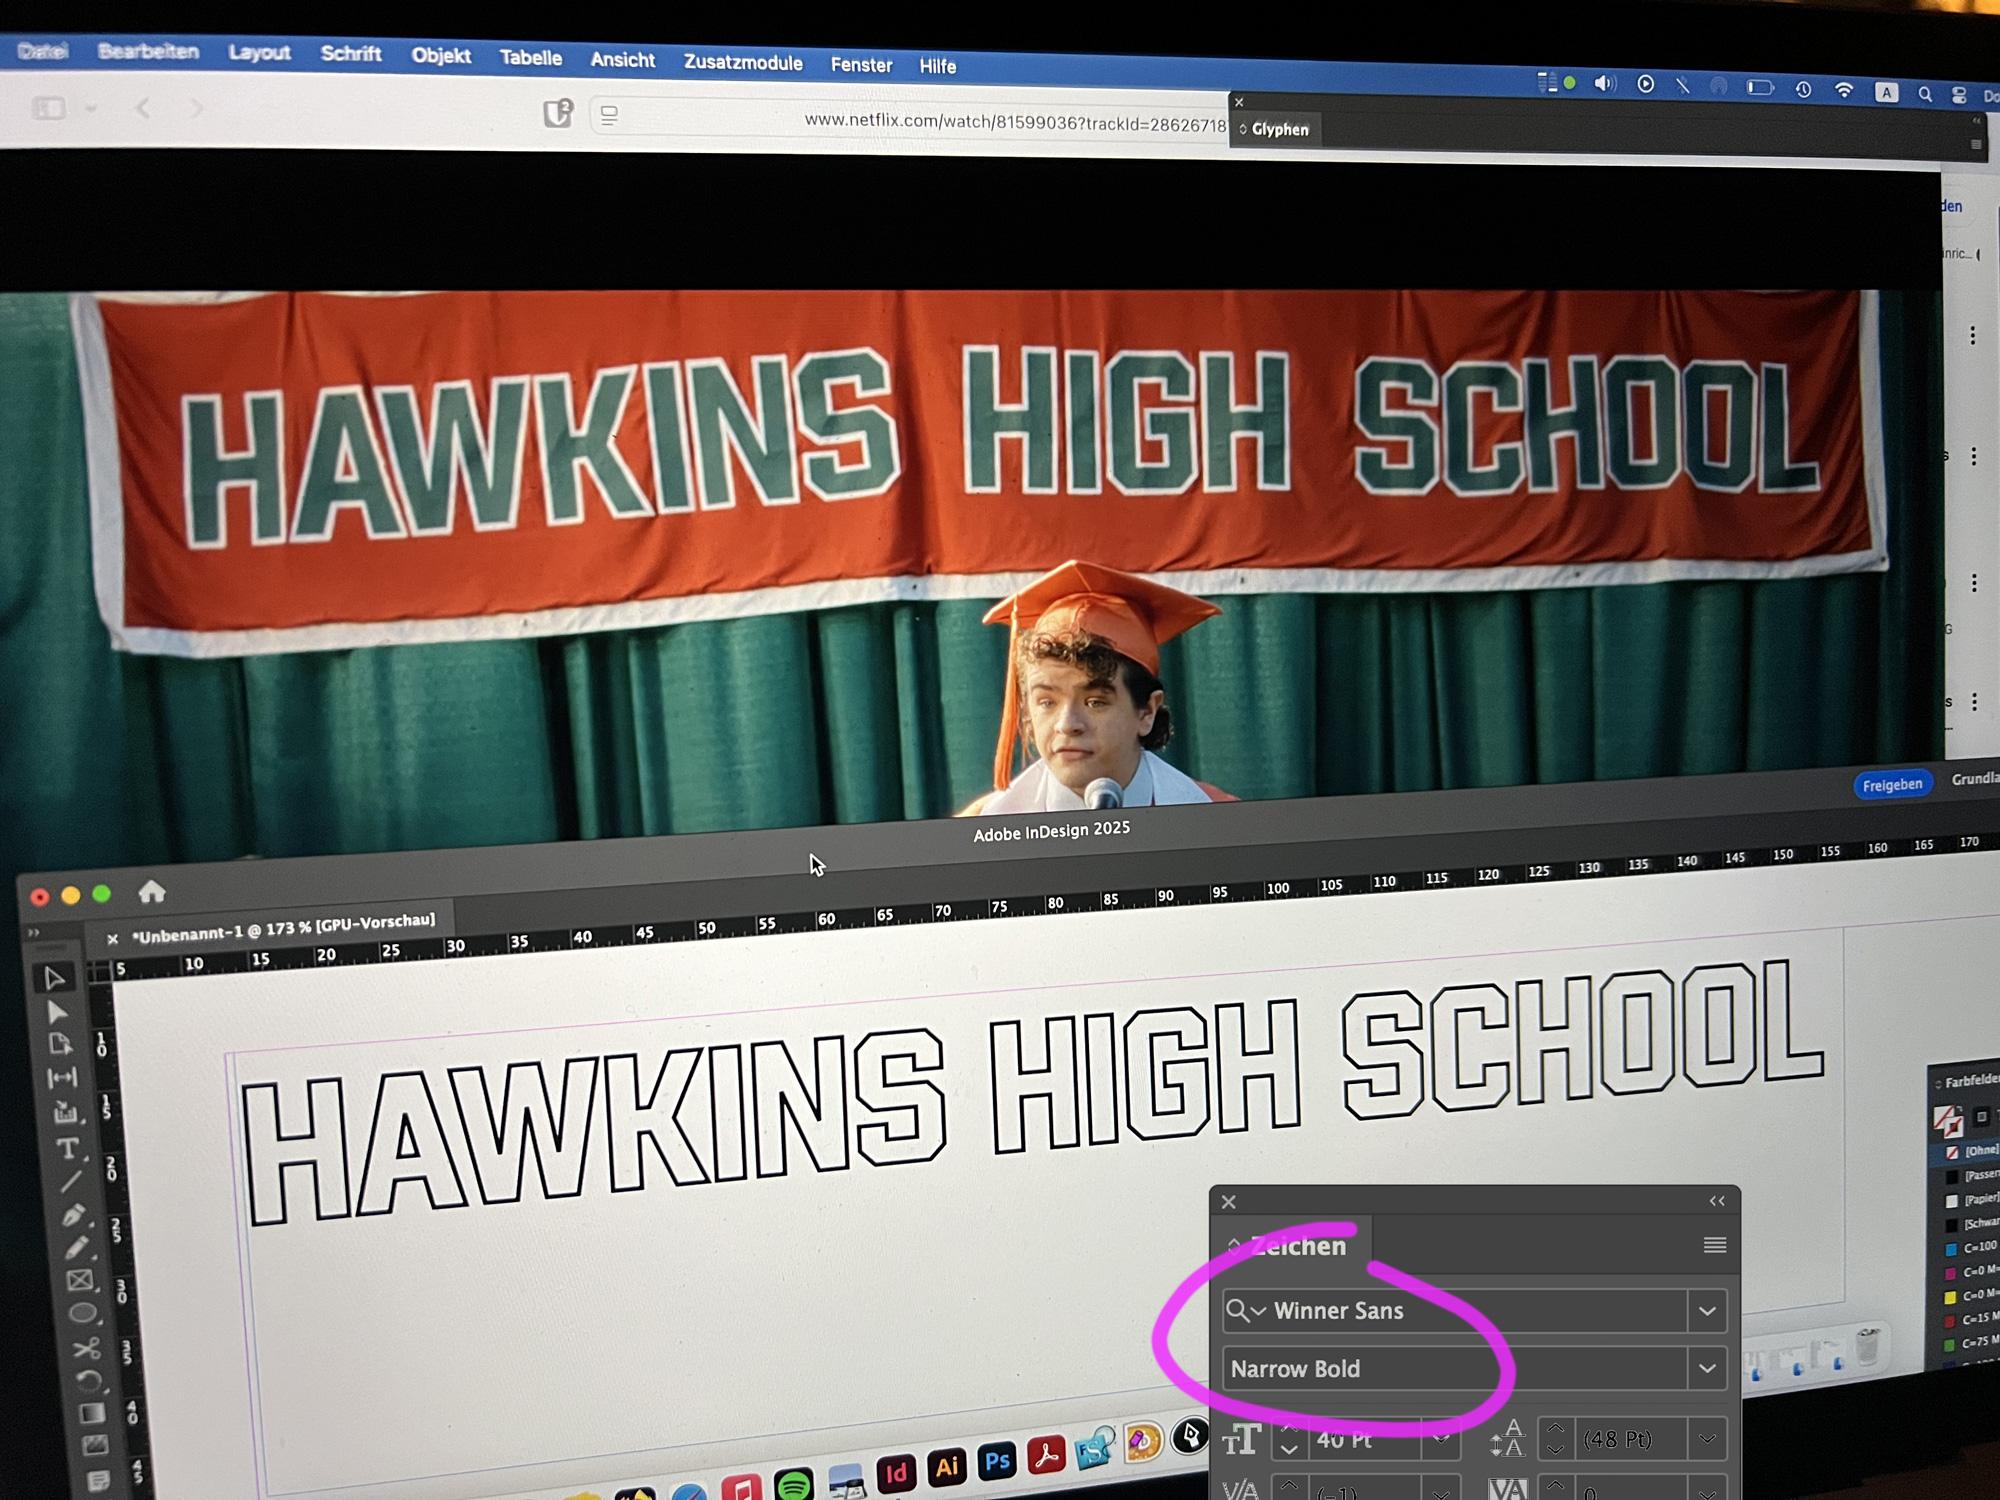Select the Pen tool
Image resolution: width=2000 pixels, height=1500 pixels.
pyautogui.click(x=72, y=1215)
